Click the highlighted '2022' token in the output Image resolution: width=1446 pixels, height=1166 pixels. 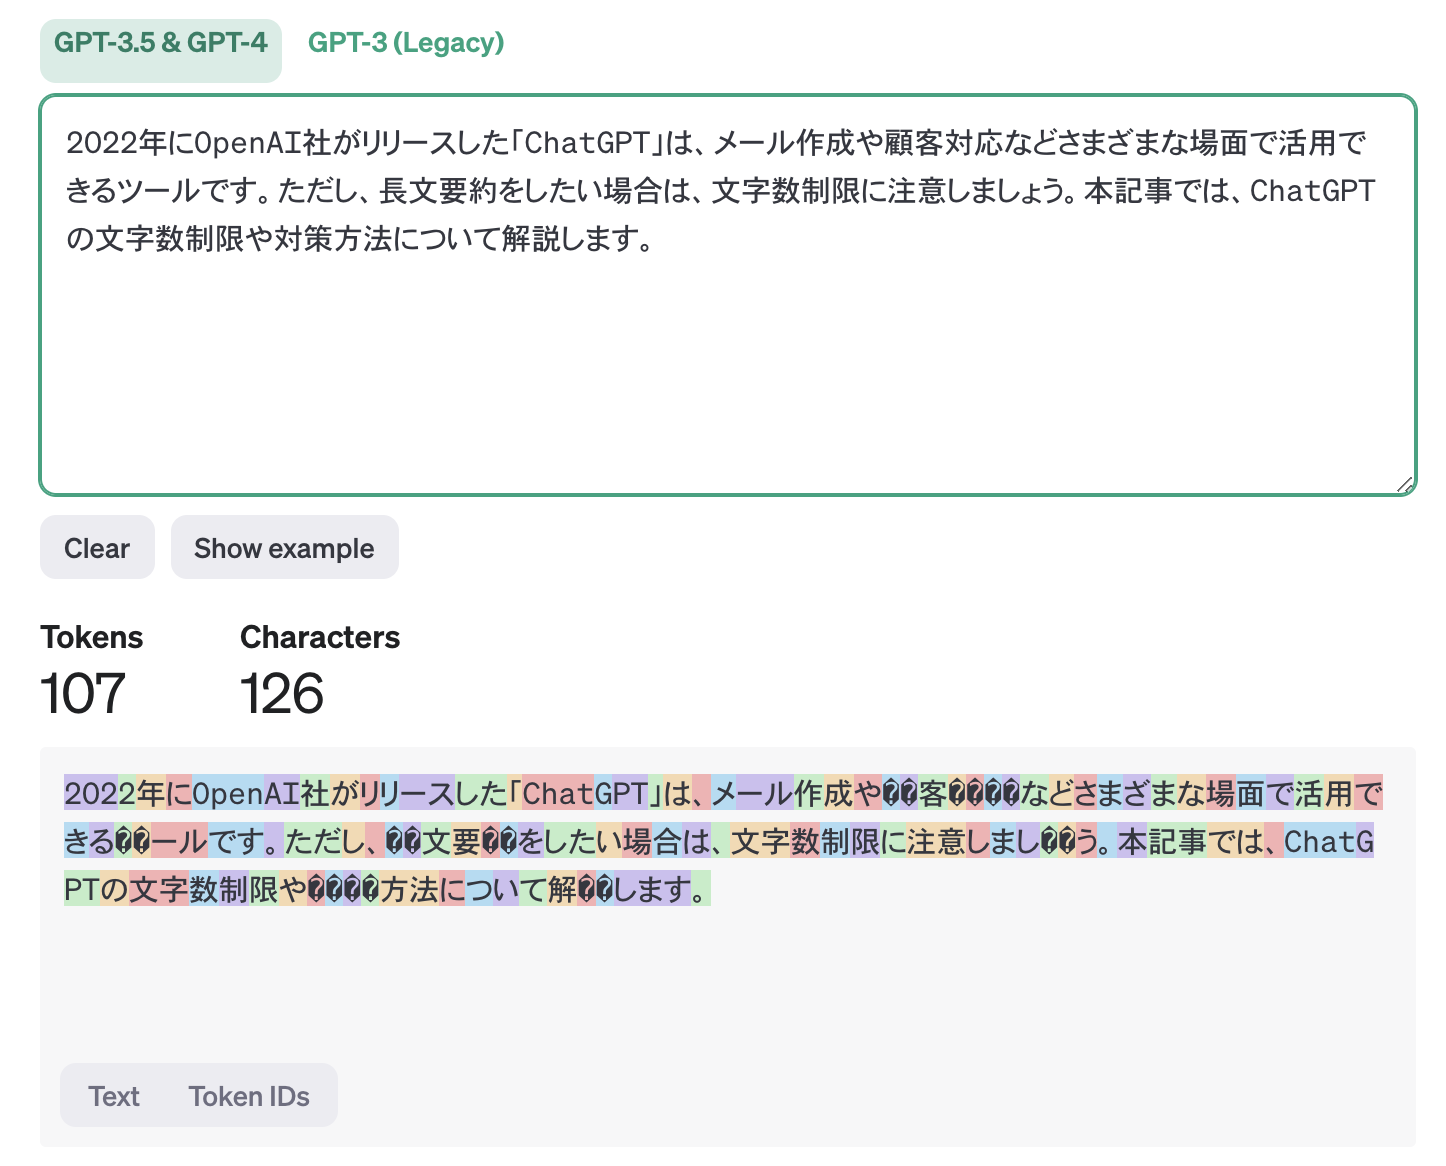91,794
